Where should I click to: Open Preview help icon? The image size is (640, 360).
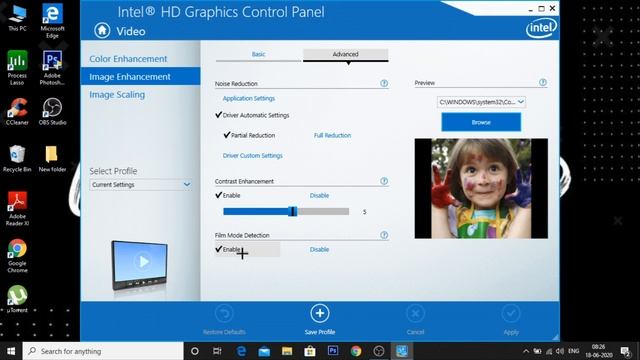[542, 82]
